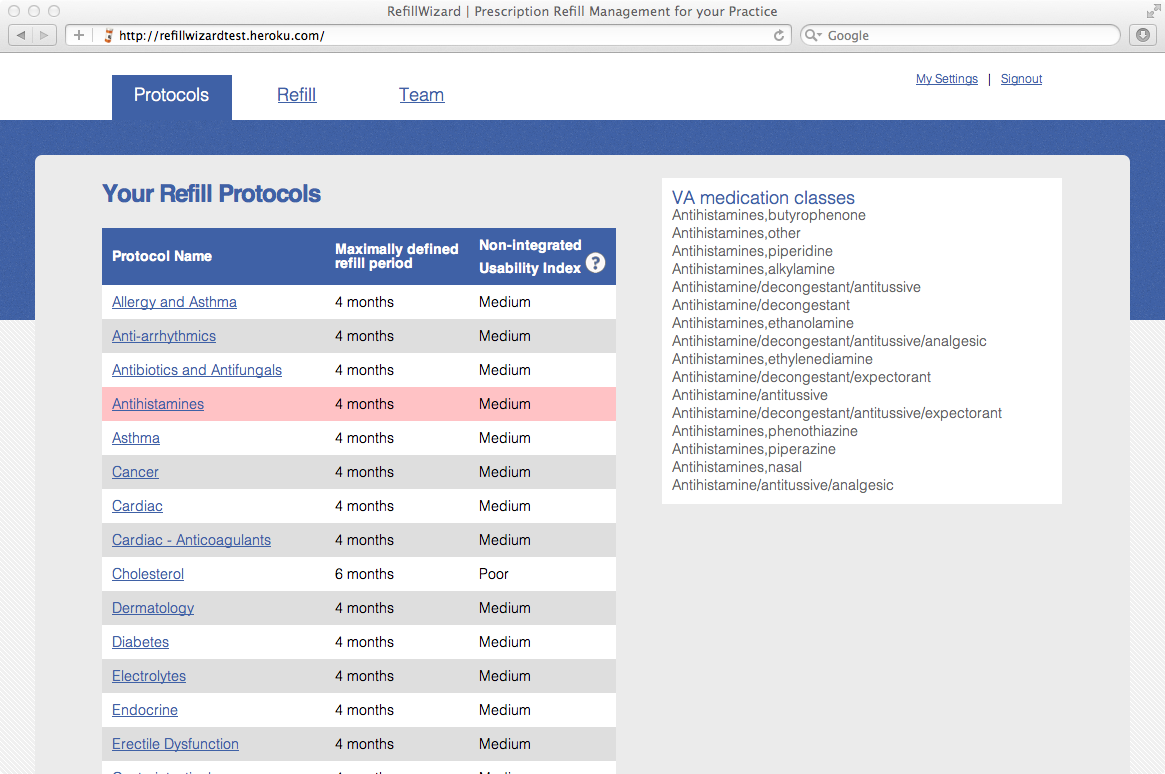Click the 6 months cell for Cholesterol

pos(365,574)
